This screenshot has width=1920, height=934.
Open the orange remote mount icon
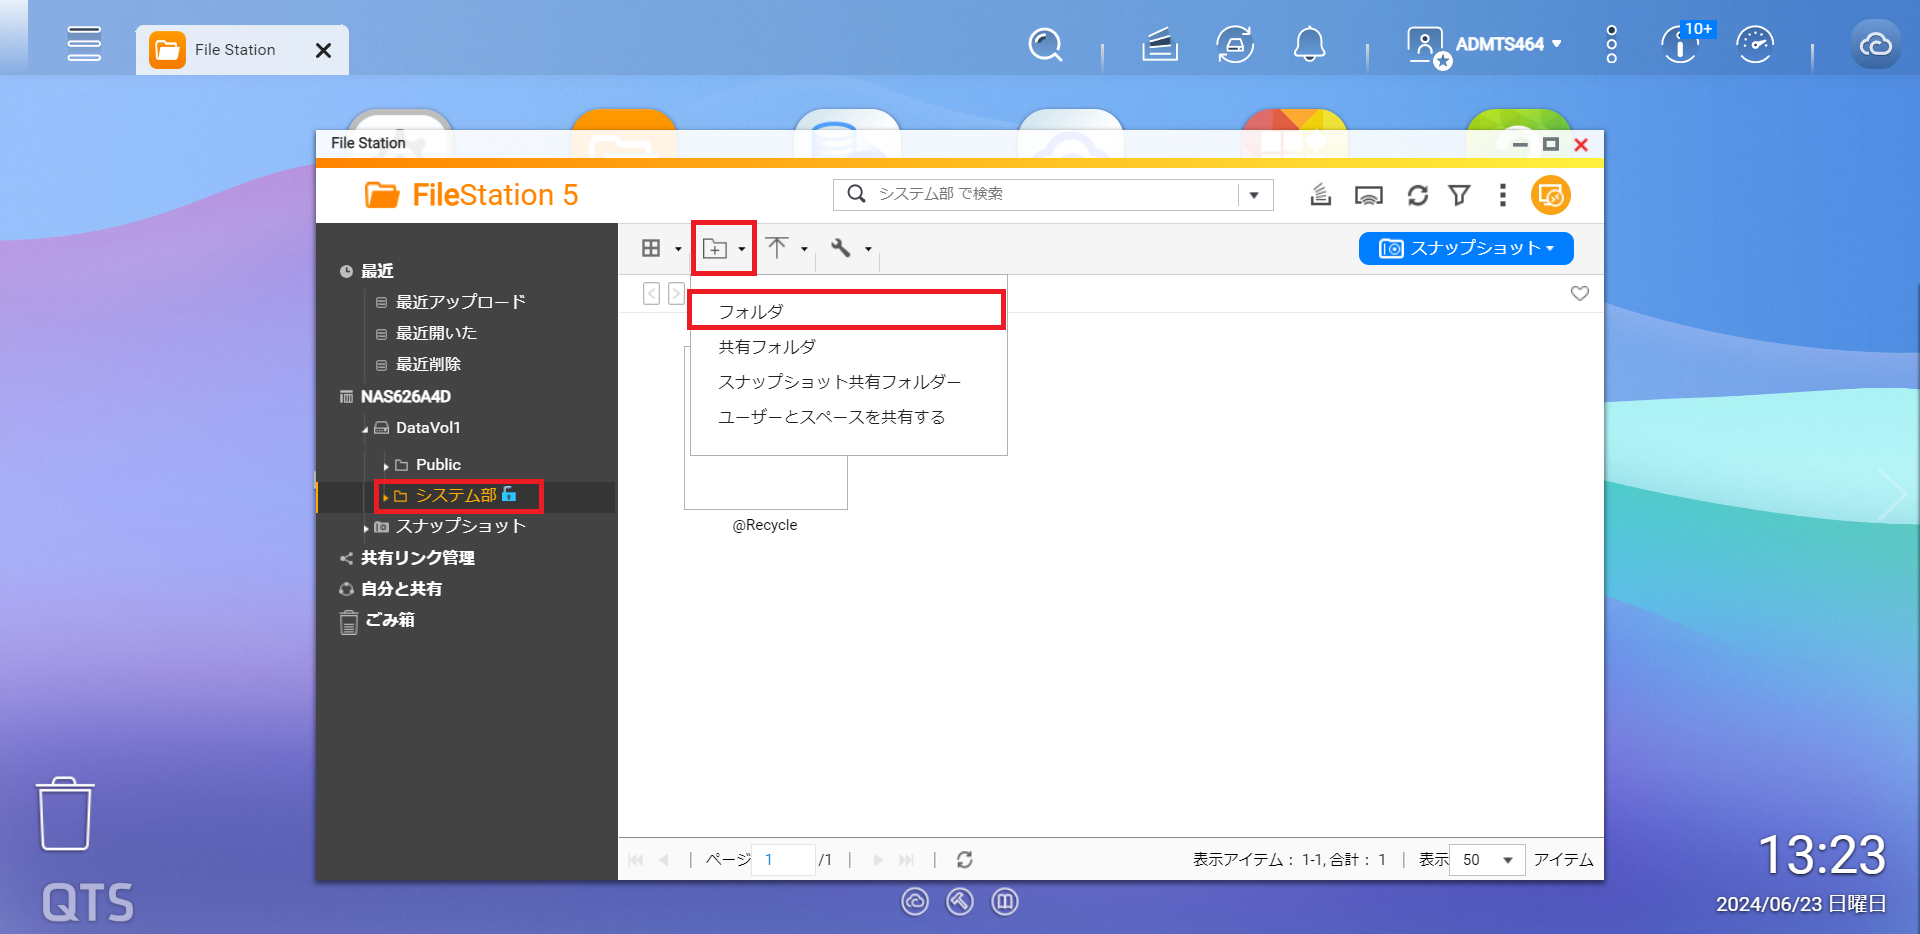(1551, 195)
